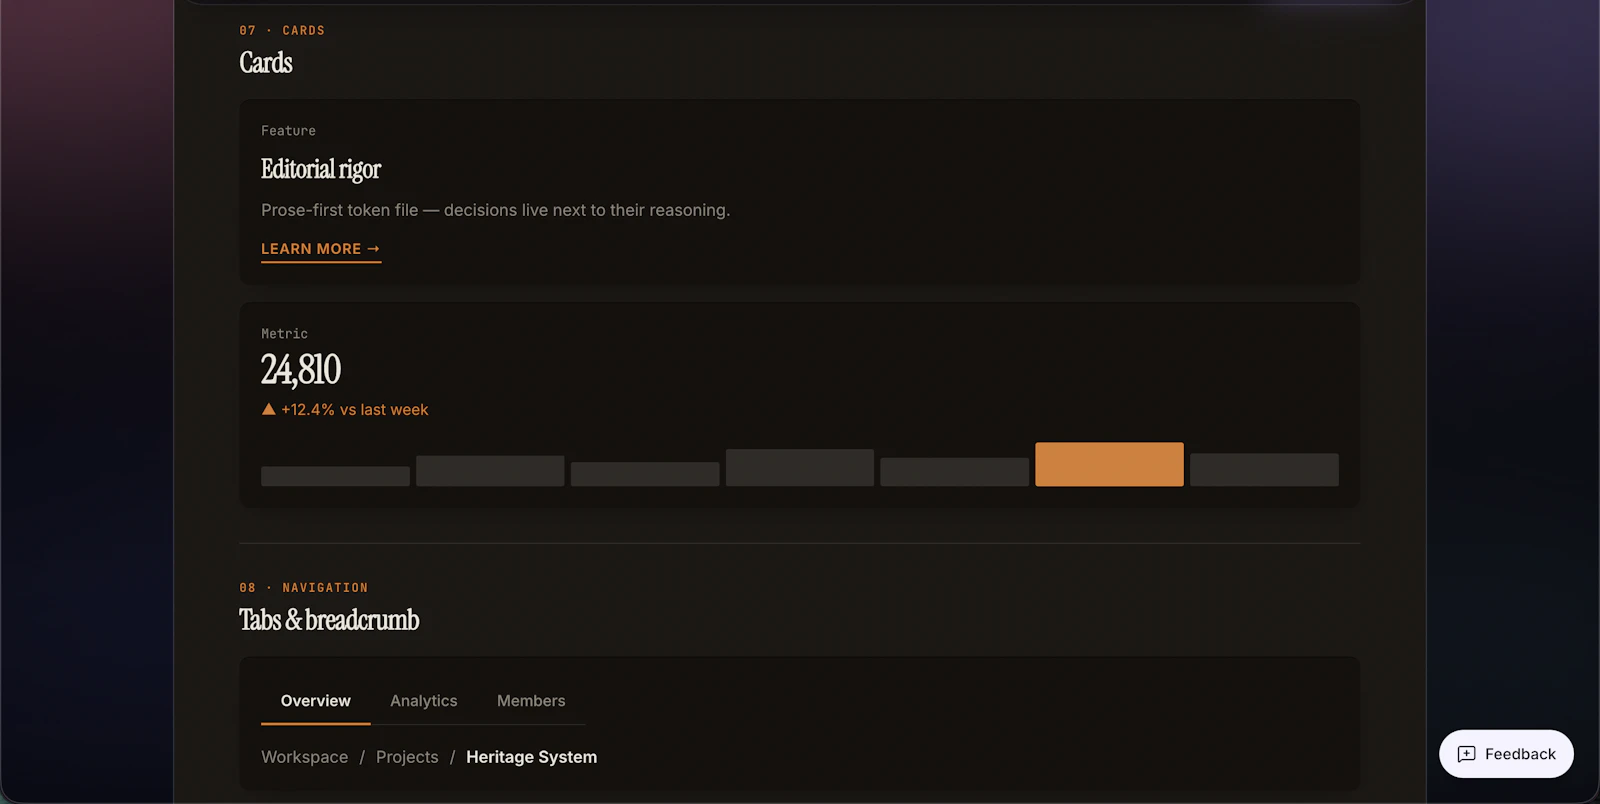Screen dimensions: 1600x804
Task: Click the highlighted orange chart bar
Action: point(1109,464)
